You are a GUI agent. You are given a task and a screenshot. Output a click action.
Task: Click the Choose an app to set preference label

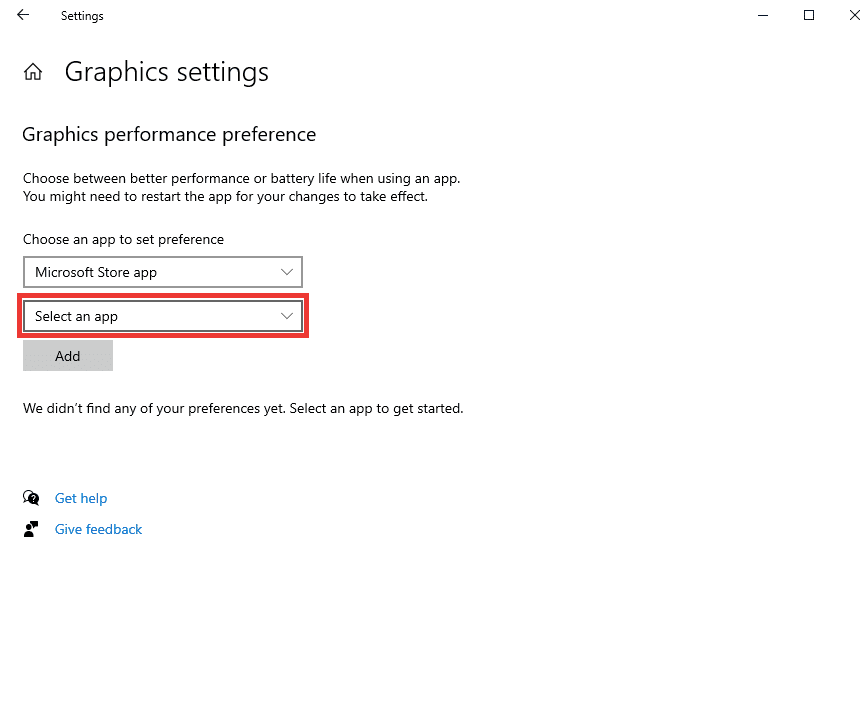(x=123, y=239)
